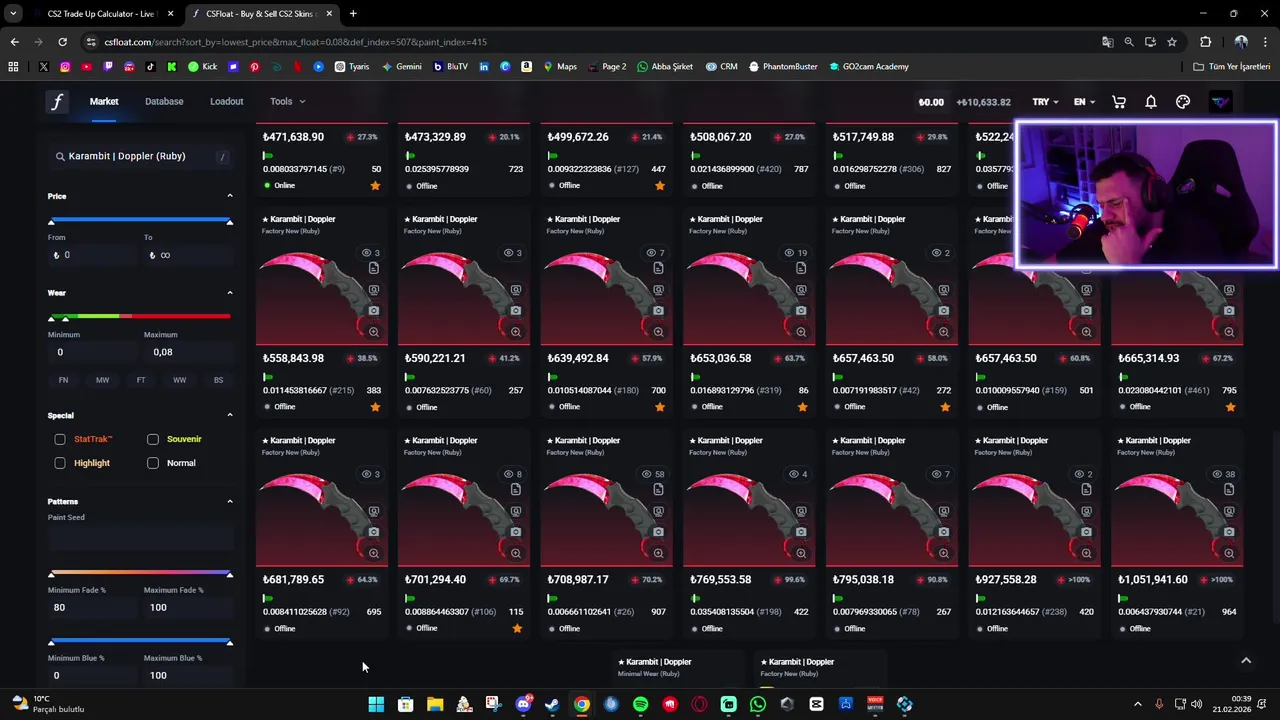Viewport: 1280px width, 720px height.
Task: Click the camera icon on ₺681,789.65 card
Action: 373,532
